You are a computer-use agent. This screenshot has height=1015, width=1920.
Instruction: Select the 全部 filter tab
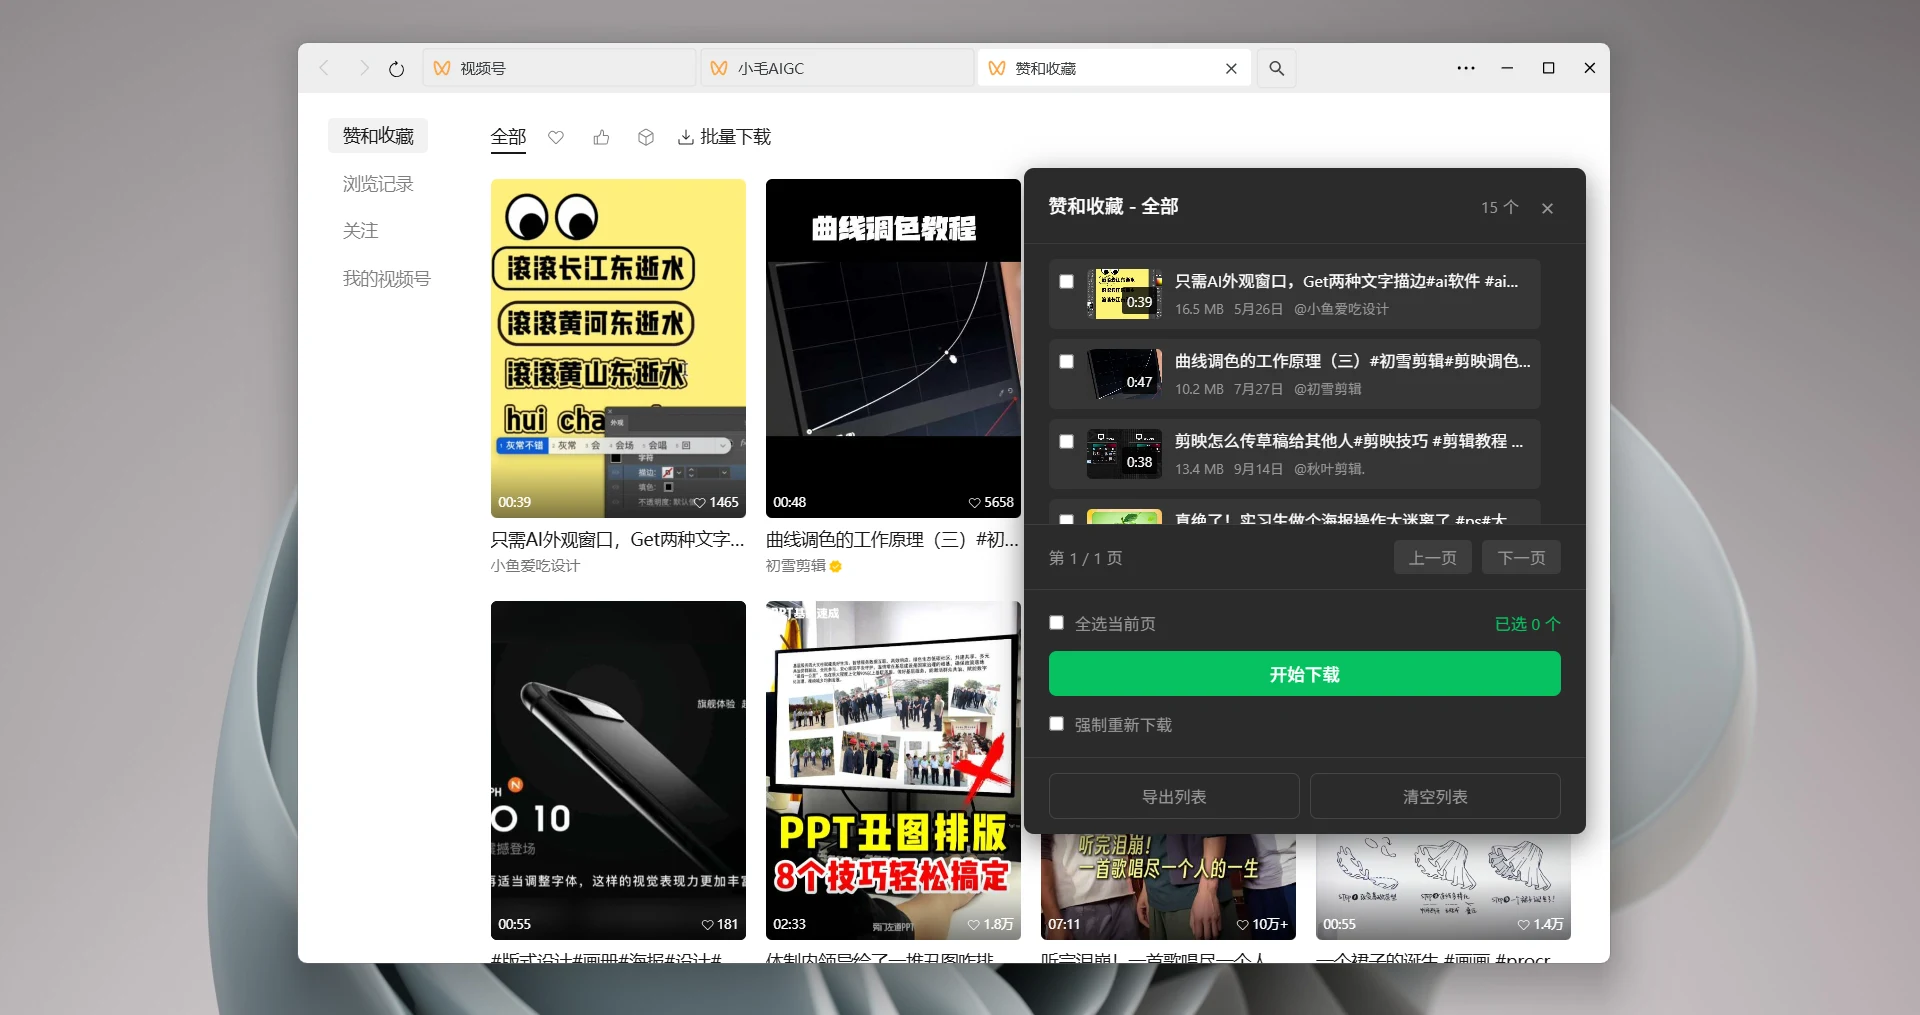(508, 137)
